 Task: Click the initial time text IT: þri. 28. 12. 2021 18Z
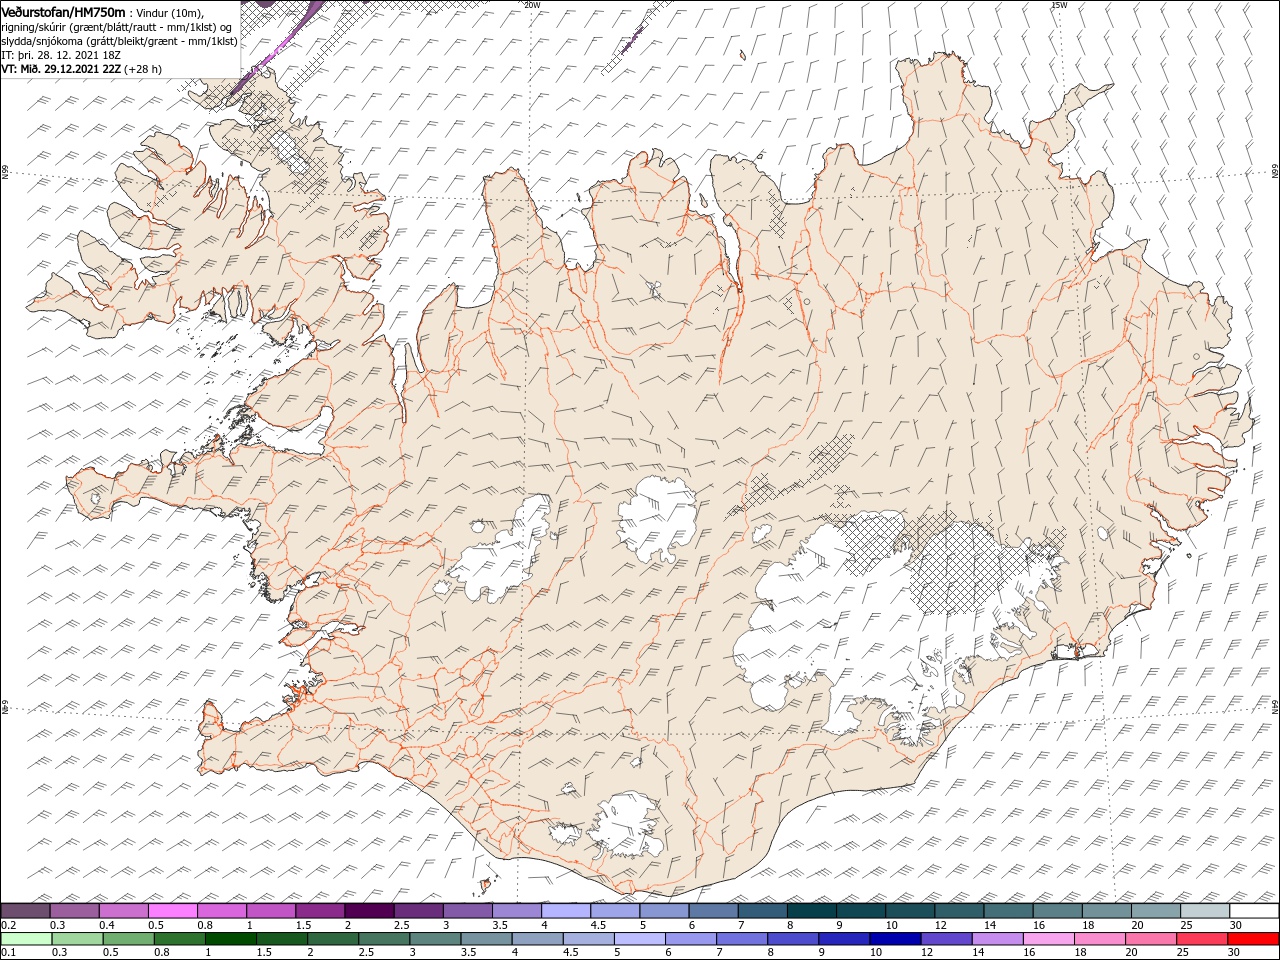pos(61,55)
